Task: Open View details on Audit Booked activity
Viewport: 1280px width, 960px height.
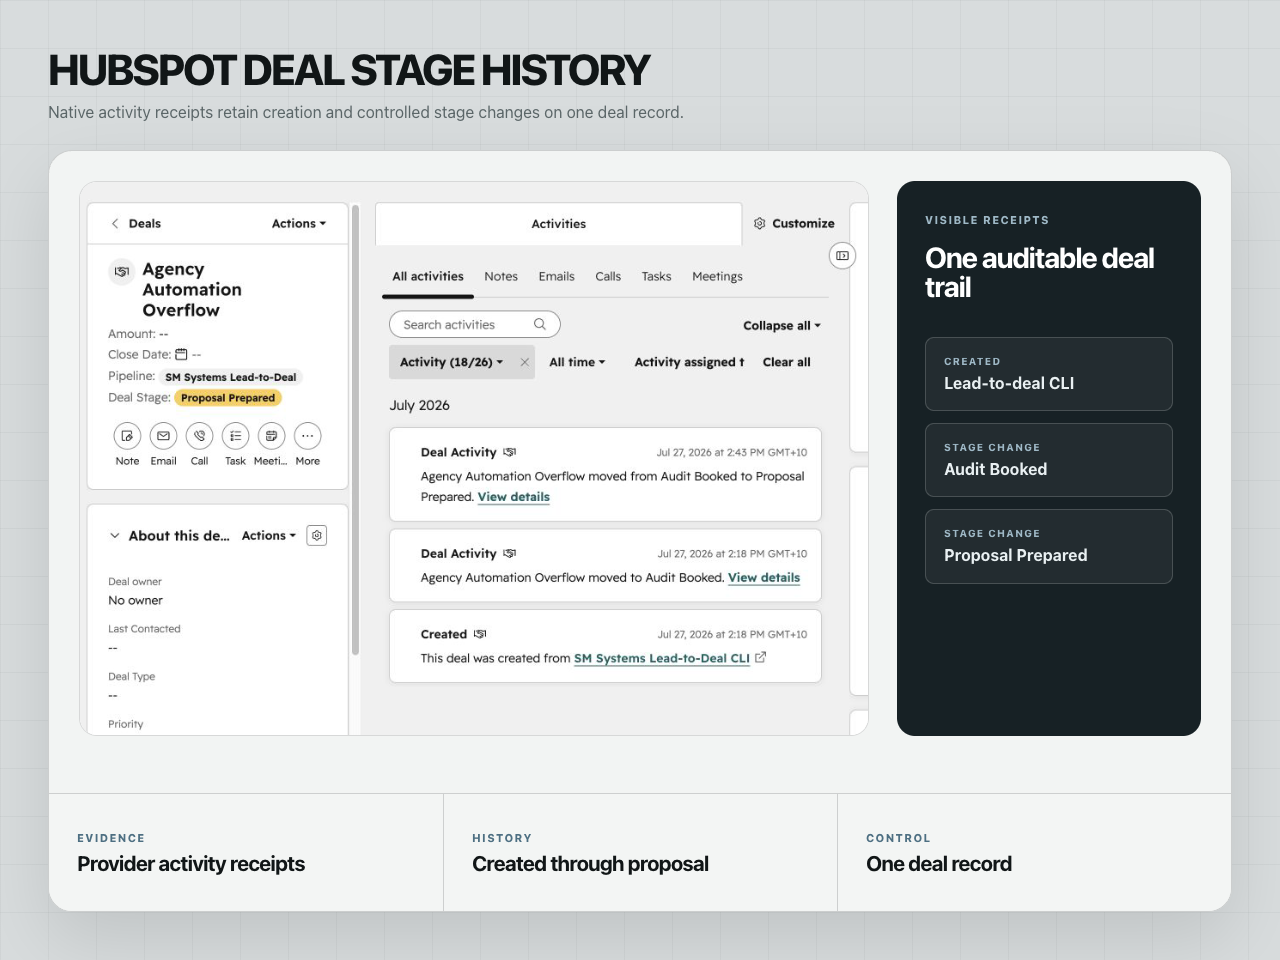Action: pyautogui.click(x=764, y=578)
